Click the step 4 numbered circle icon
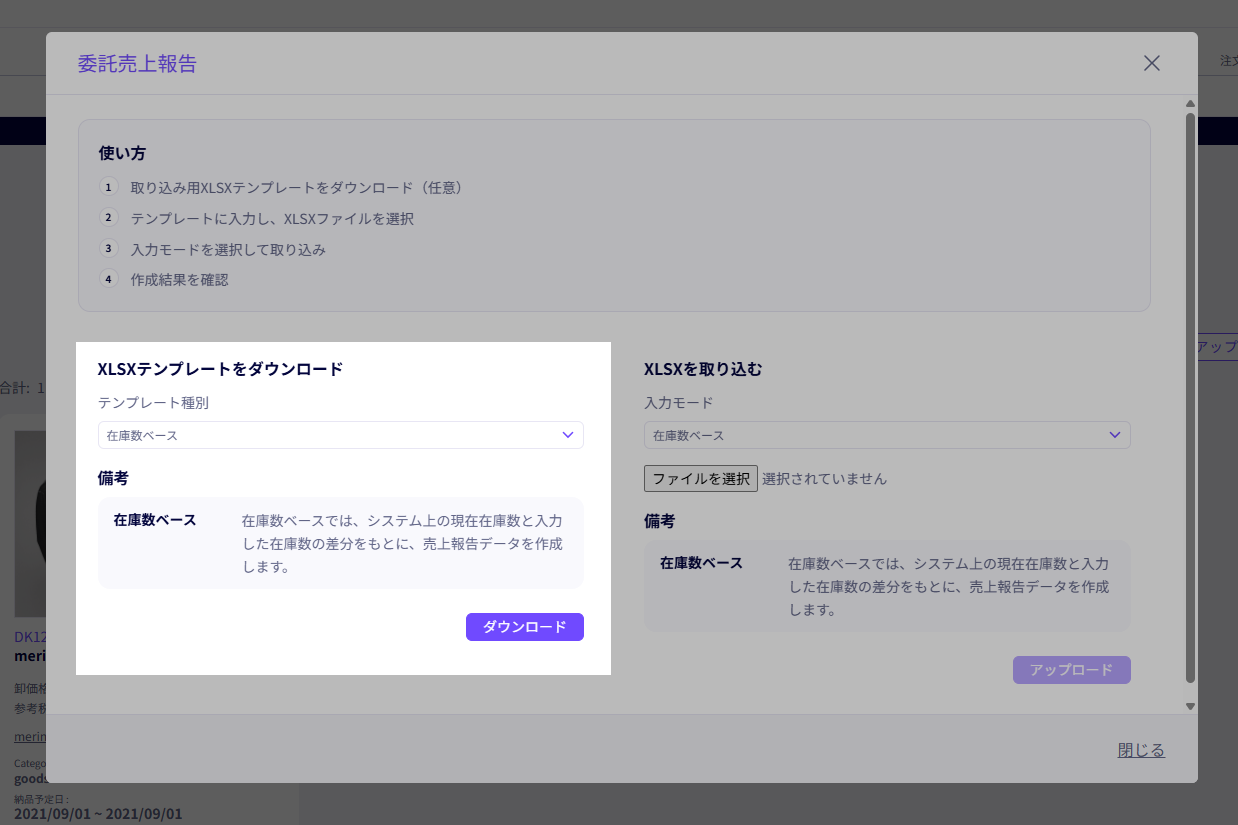Image resolution: width=1238 pixels, height=825 pixels. click(x=109, y=279)
